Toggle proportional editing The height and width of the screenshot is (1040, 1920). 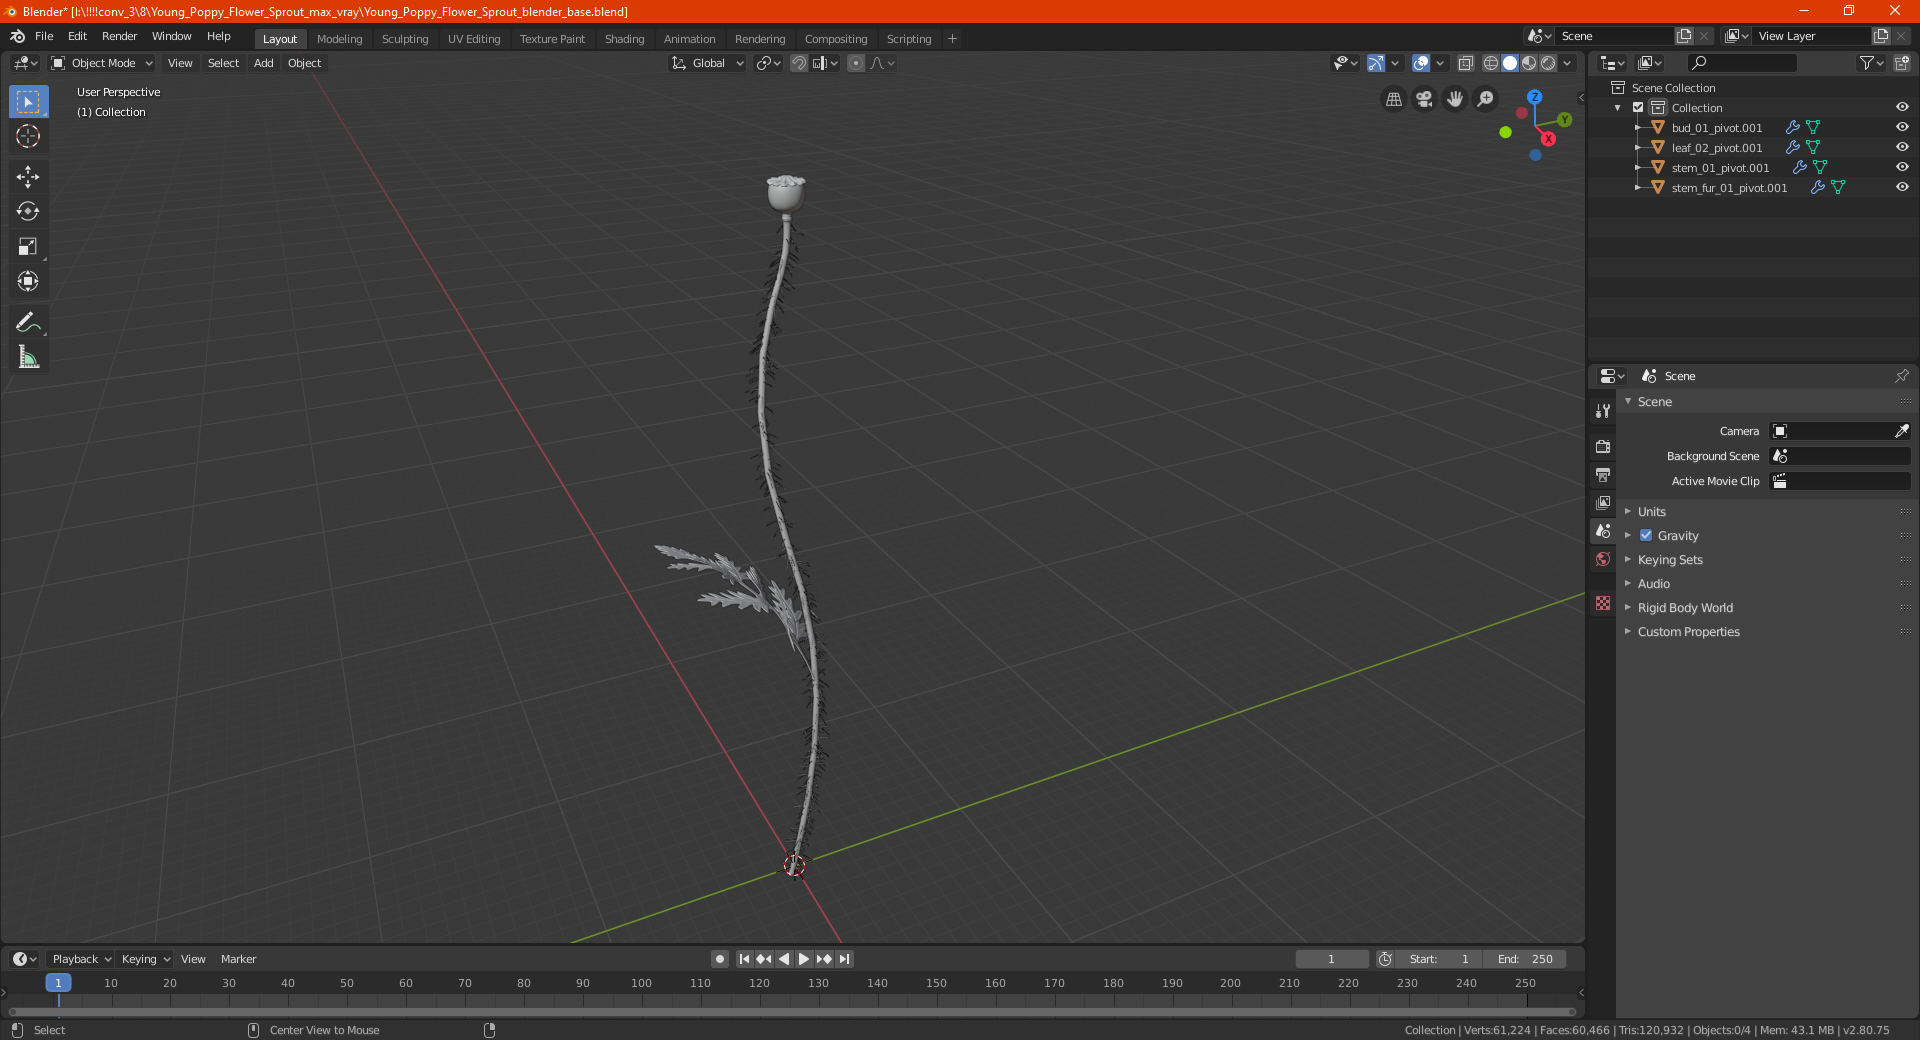(856, 63)
